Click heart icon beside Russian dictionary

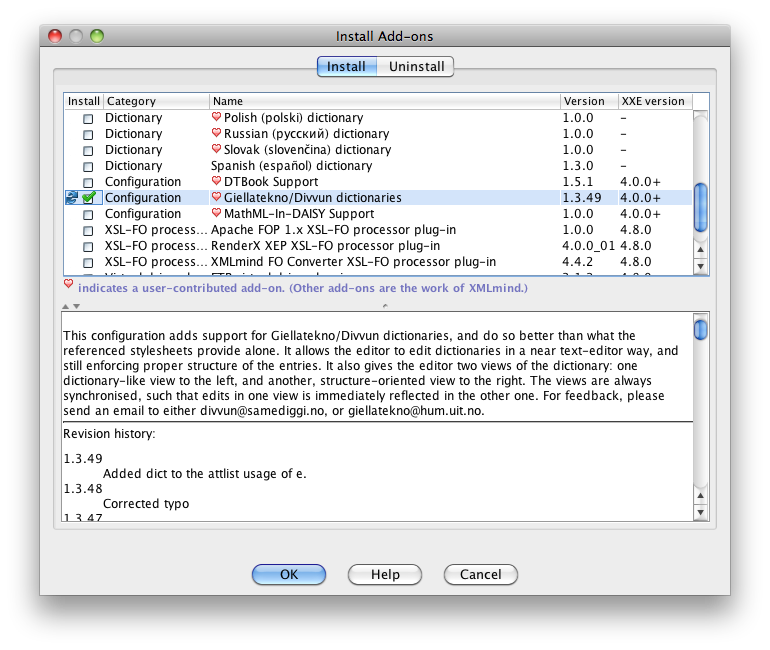point(216,133)
